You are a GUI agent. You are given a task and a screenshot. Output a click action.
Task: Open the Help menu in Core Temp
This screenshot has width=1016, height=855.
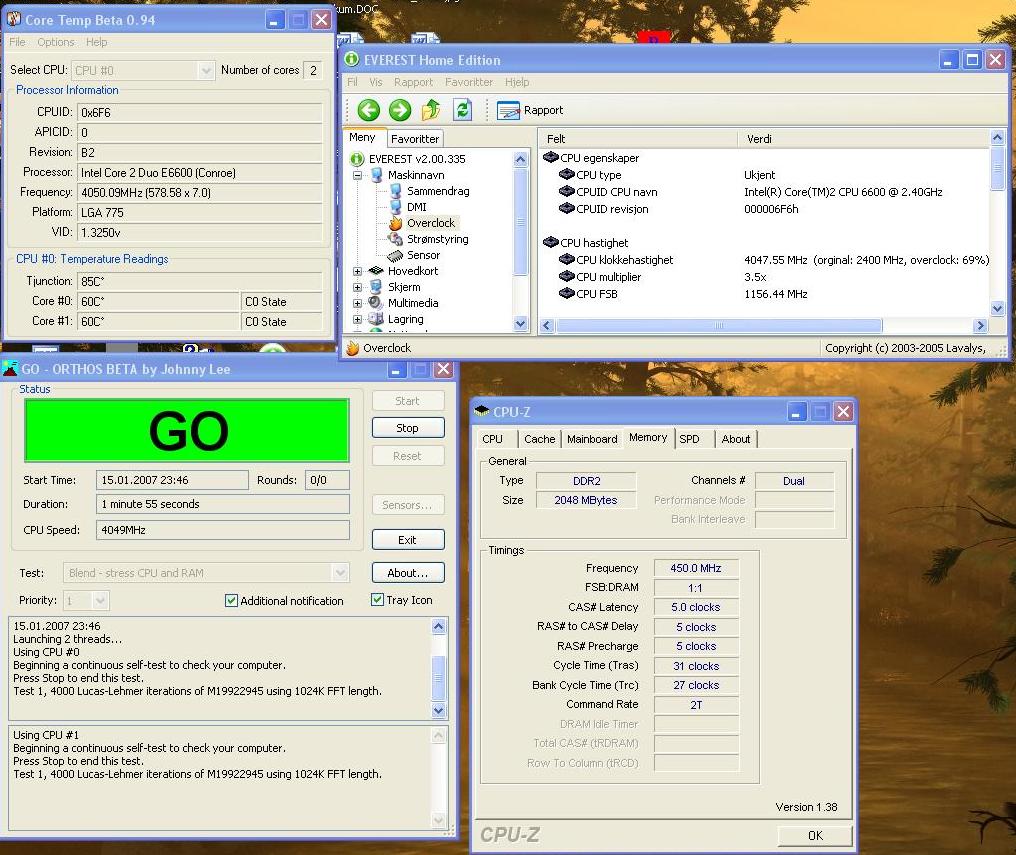tap(97, 42)
